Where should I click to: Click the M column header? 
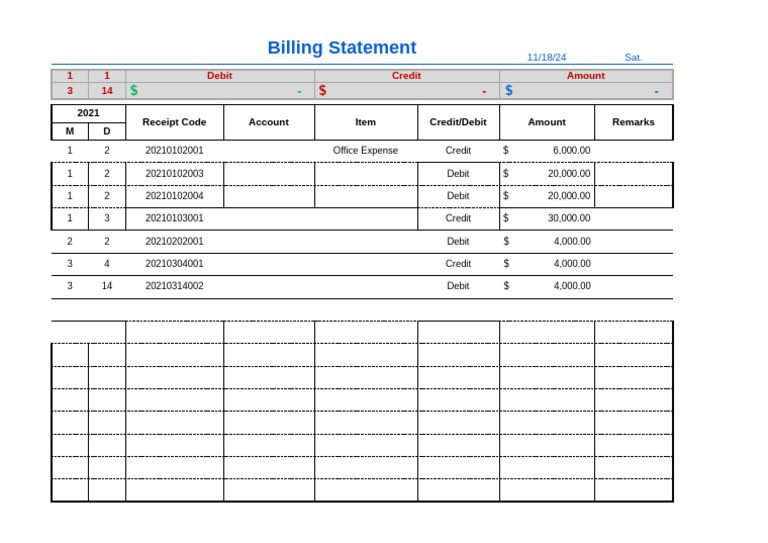70,131
